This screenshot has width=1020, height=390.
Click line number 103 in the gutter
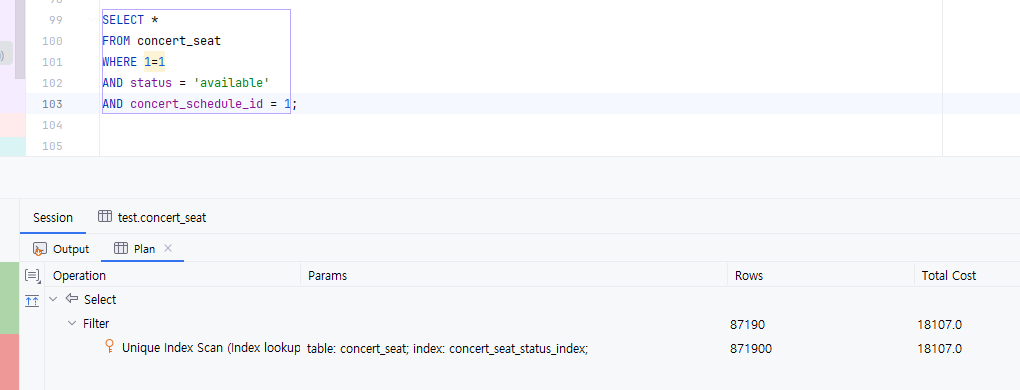click(51, 104)
